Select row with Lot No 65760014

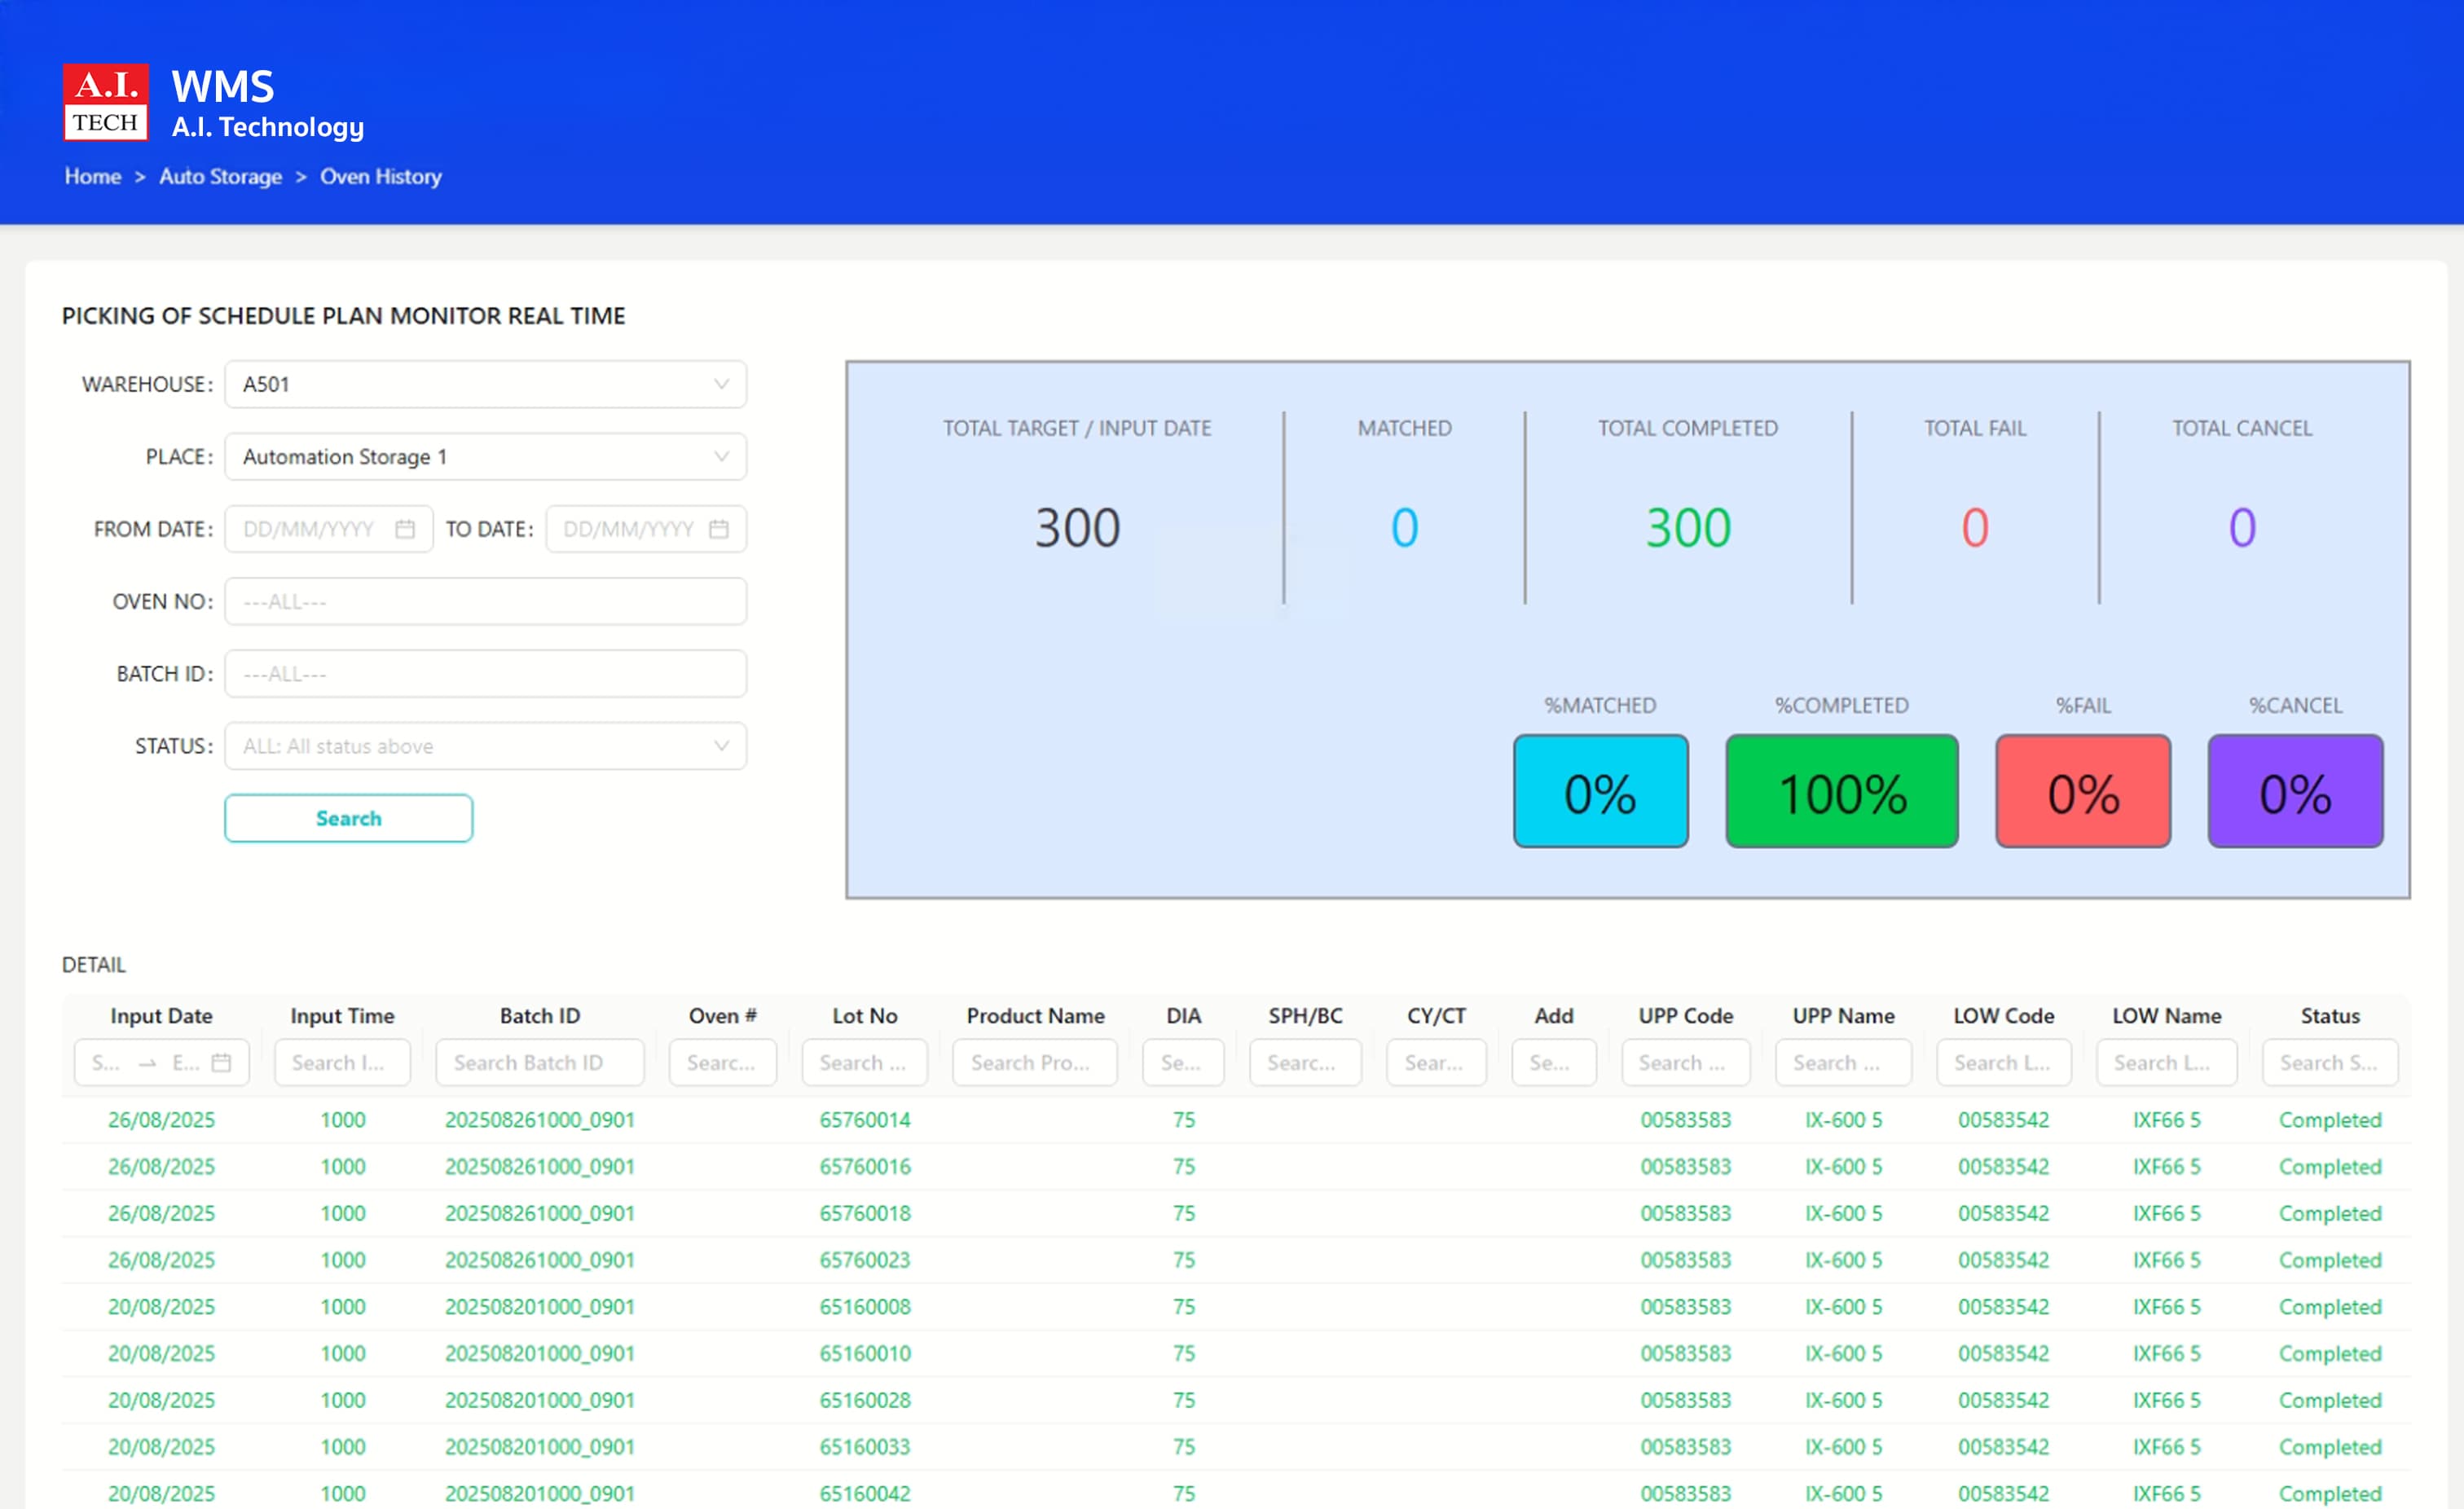[1236, 1120]
